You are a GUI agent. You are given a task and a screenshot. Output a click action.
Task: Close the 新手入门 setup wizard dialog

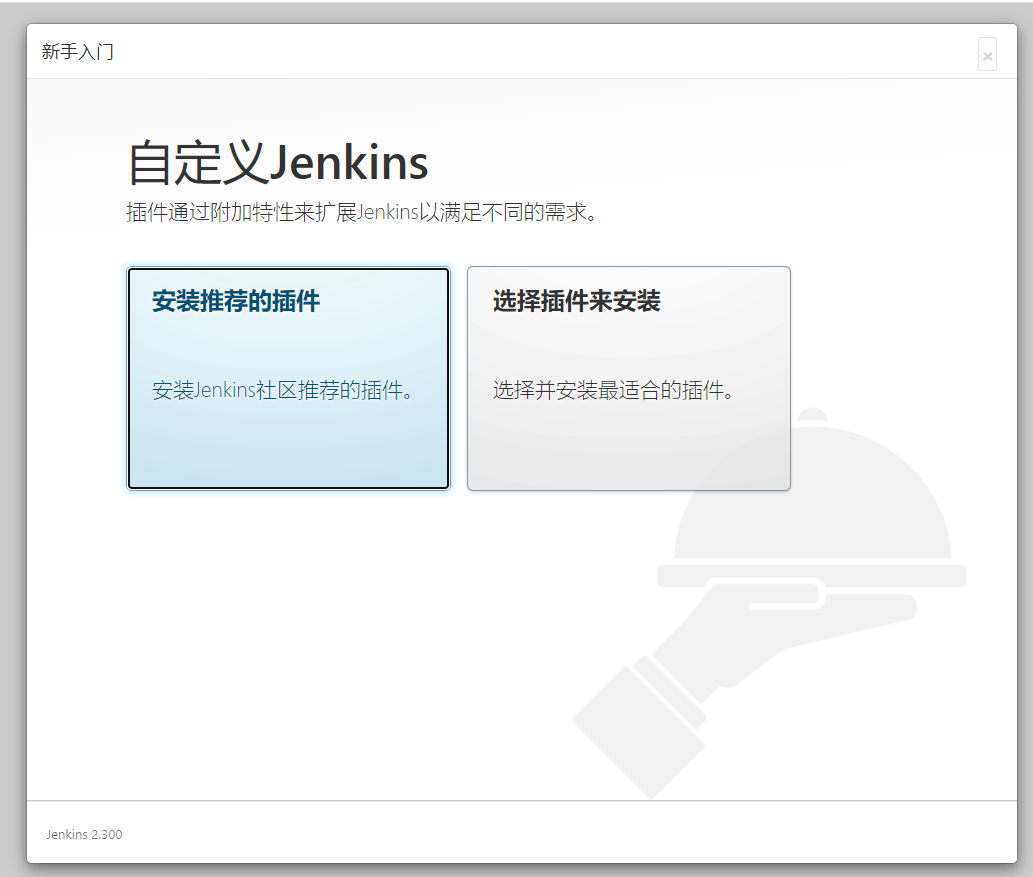(x=987, y=55)
